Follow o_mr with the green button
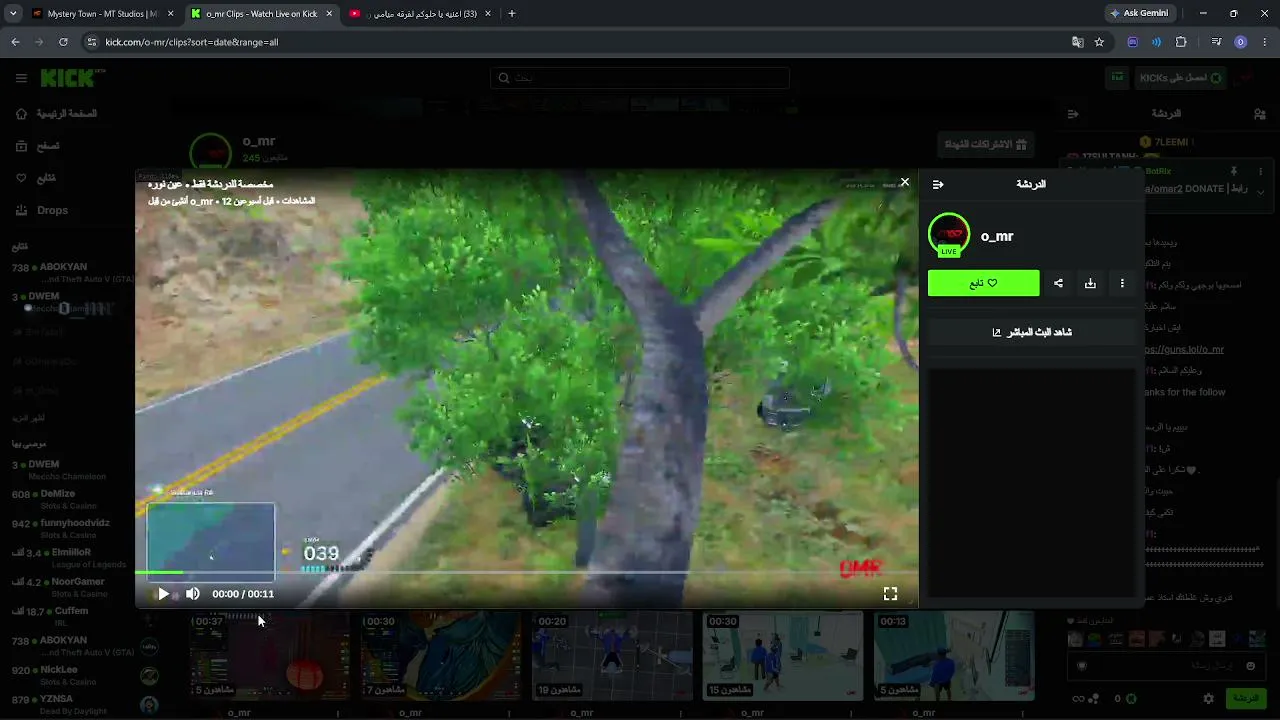Viewport: 1280px width, 720px height. (983, 283)
